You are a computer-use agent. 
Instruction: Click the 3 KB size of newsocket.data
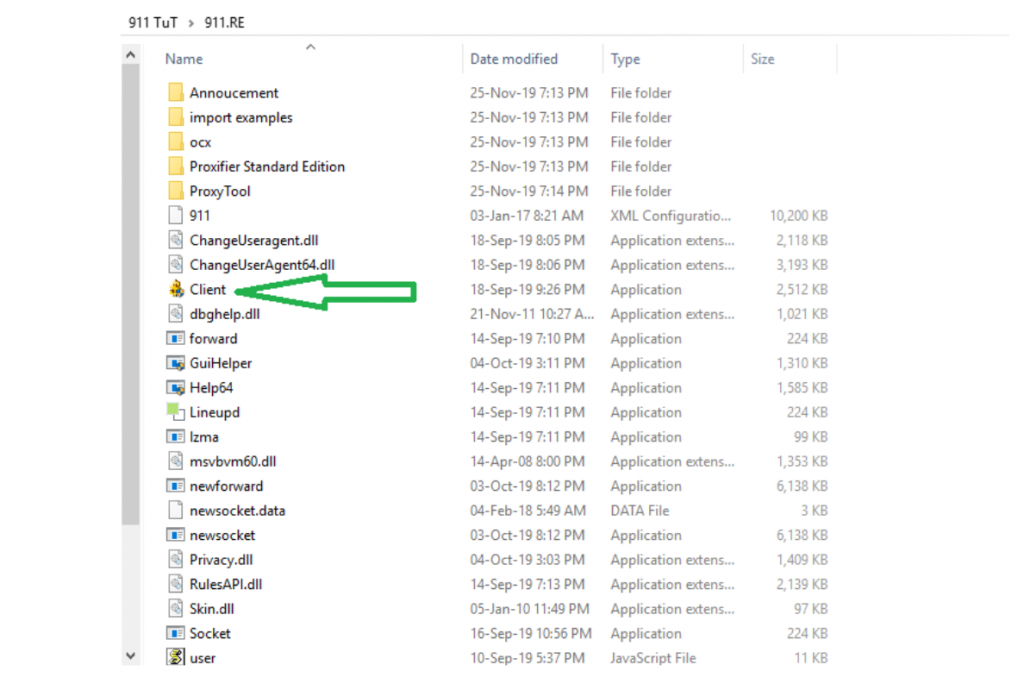[814, 510]
